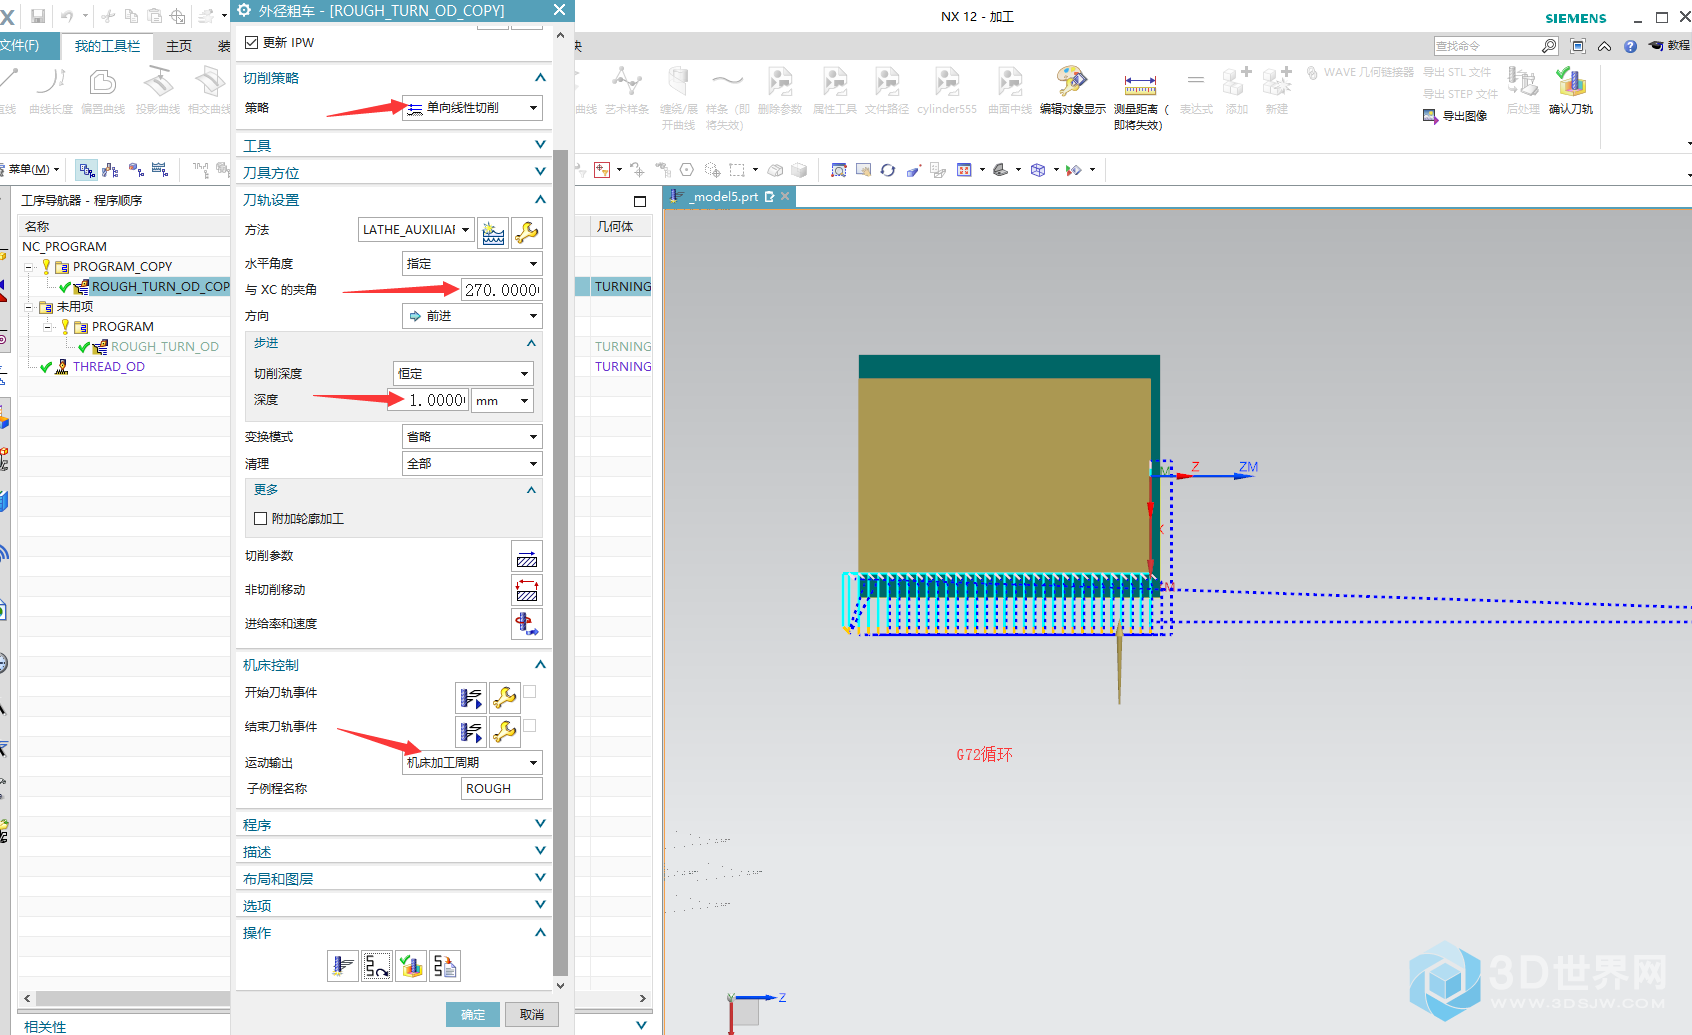Toggle the Update IPW (更新 IPW) checkbox
Viewport: 1692px width, 1035px height.
[x=252, y=42]
